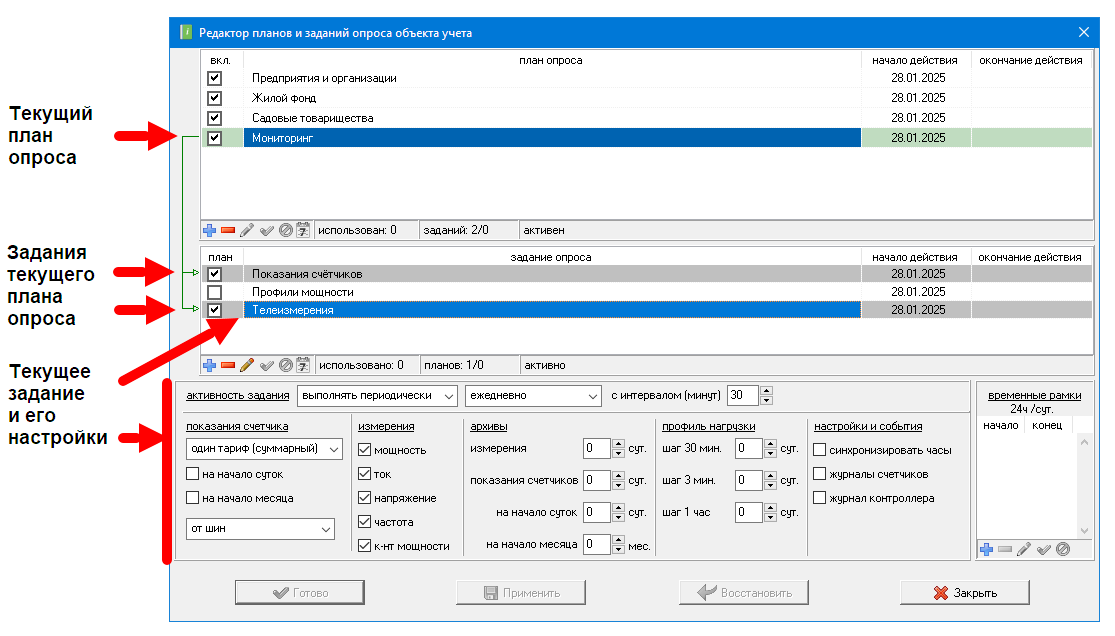
Task: Check the на начало месяца checkbox under показания счетчика
Action: [x=193, y=498]
